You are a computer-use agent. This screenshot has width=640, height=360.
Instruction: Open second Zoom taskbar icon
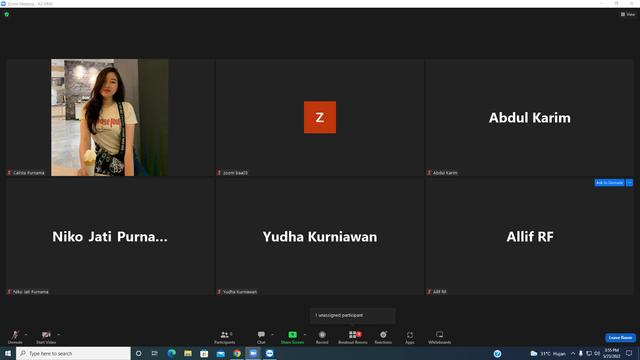pyautogui.click(x=269, y=353)
